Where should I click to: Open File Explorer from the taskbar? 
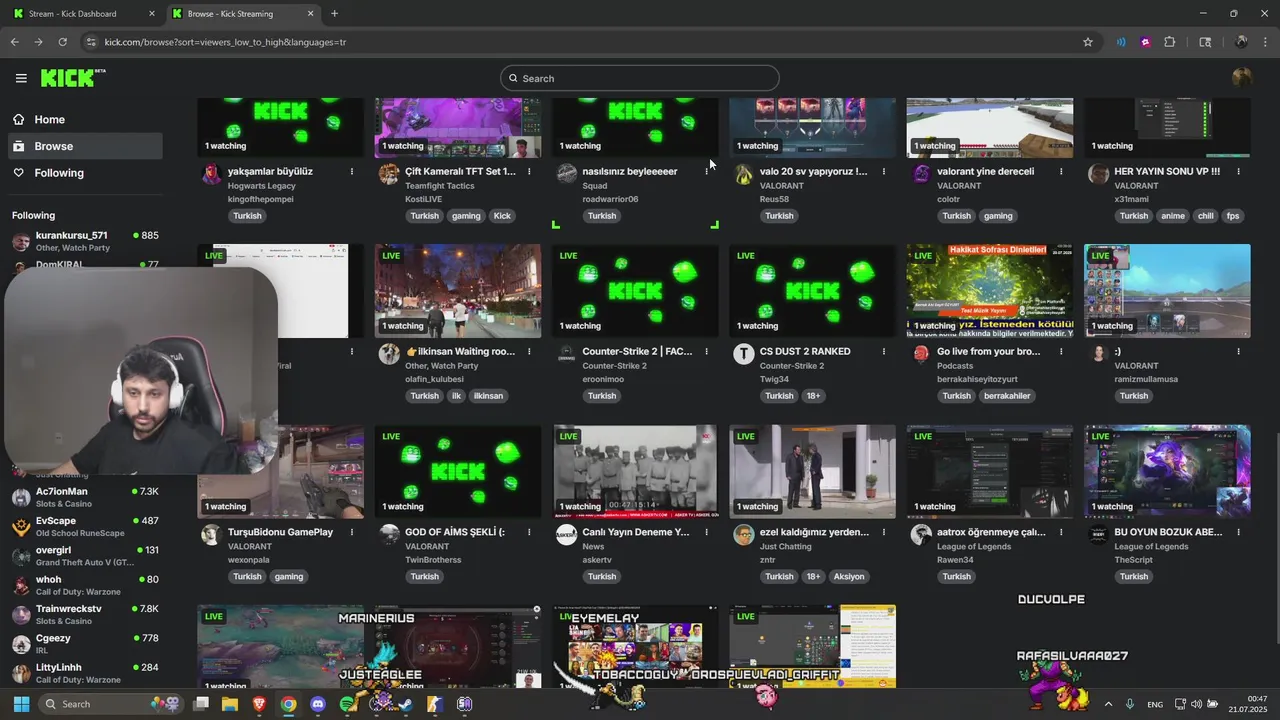pos(230,704)
